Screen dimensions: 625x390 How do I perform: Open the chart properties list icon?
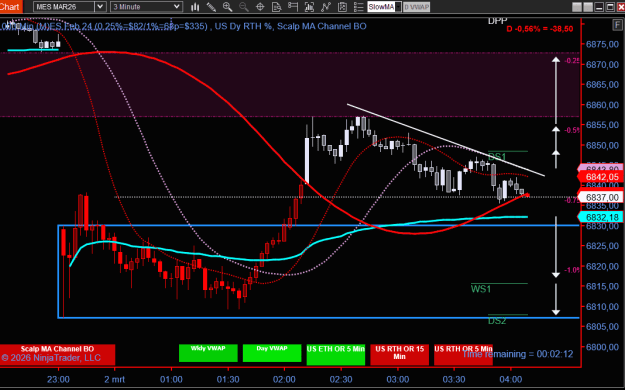click(x=358, y=7)
